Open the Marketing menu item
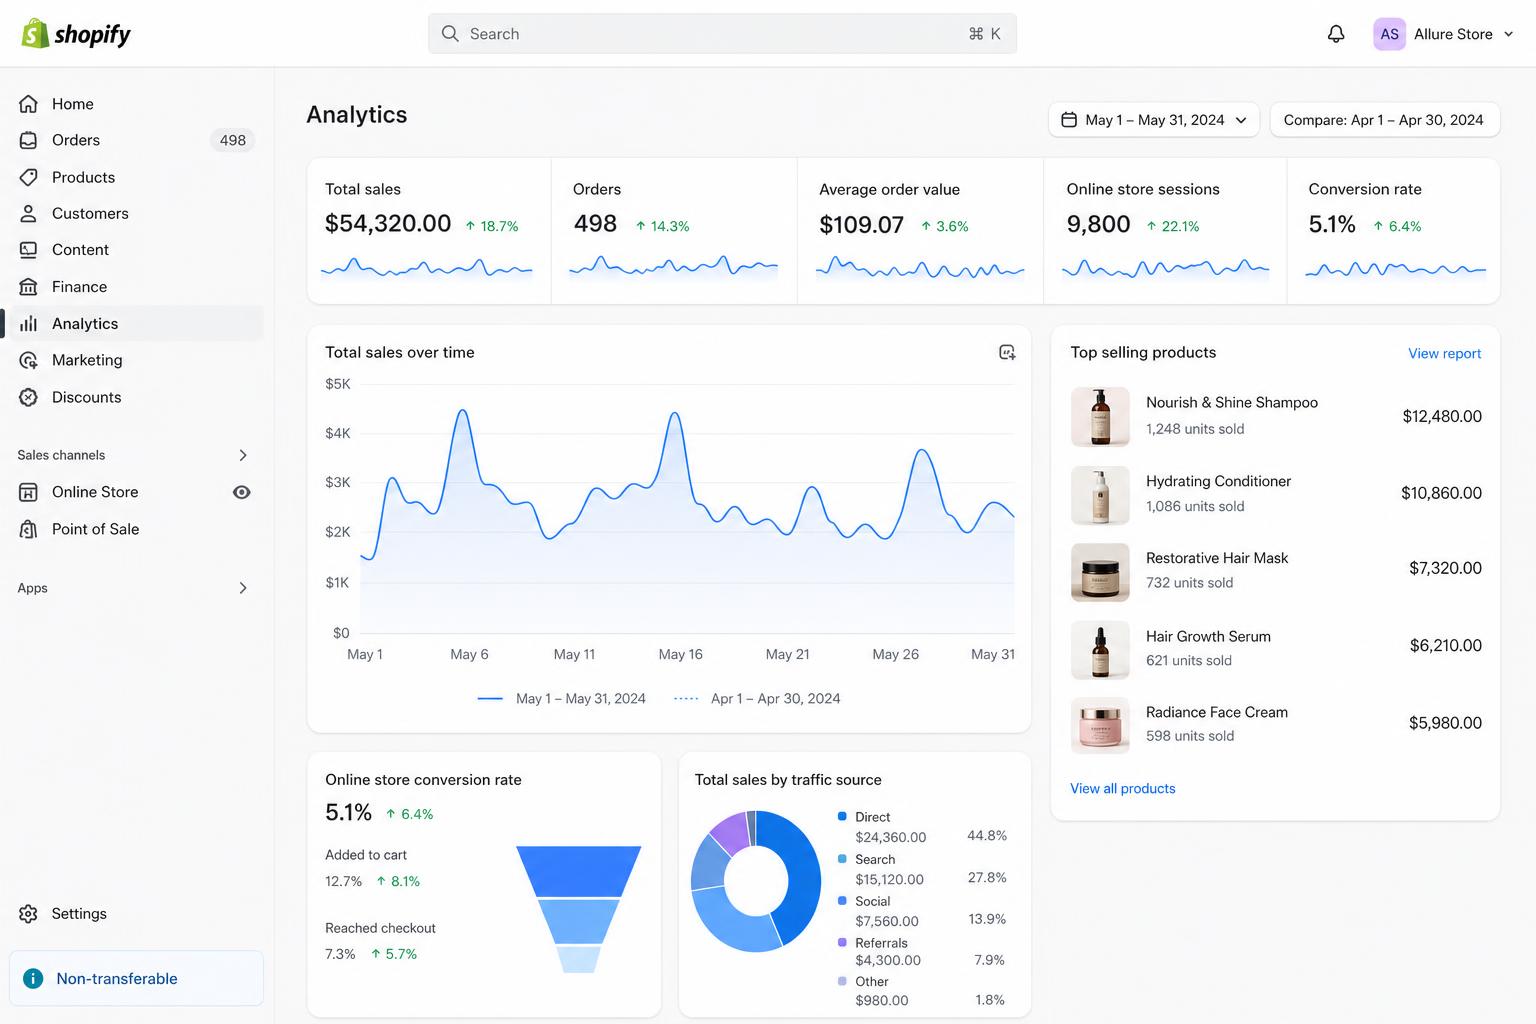Screen dimensions: 1536x1024 point(134,360)
